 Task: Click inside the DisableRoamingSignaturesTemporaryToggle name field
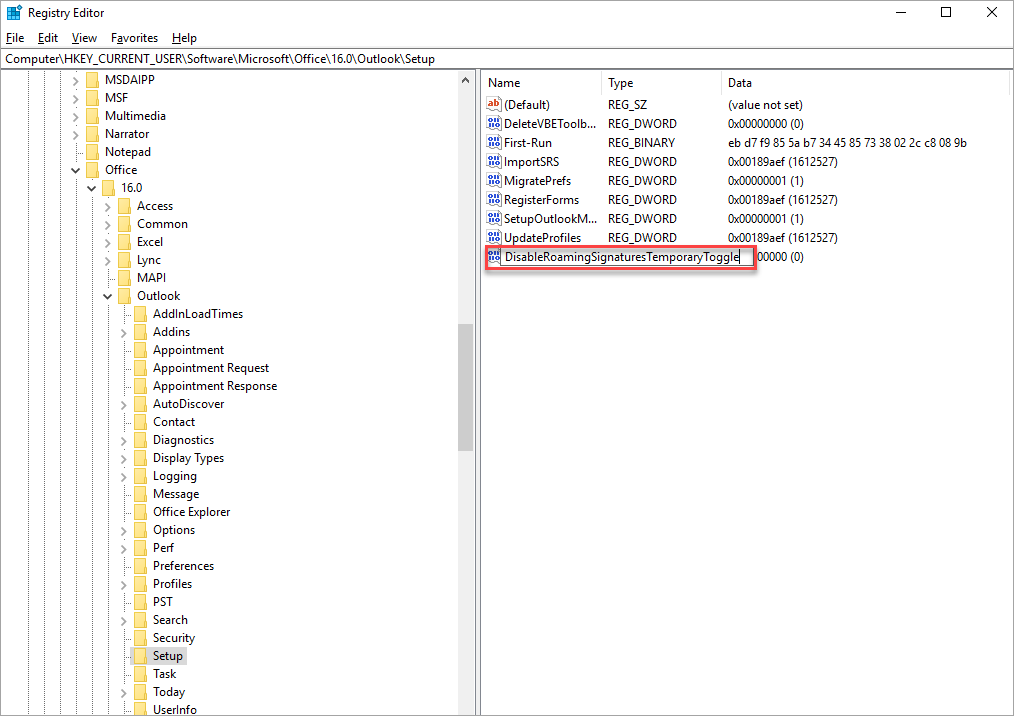620,258
